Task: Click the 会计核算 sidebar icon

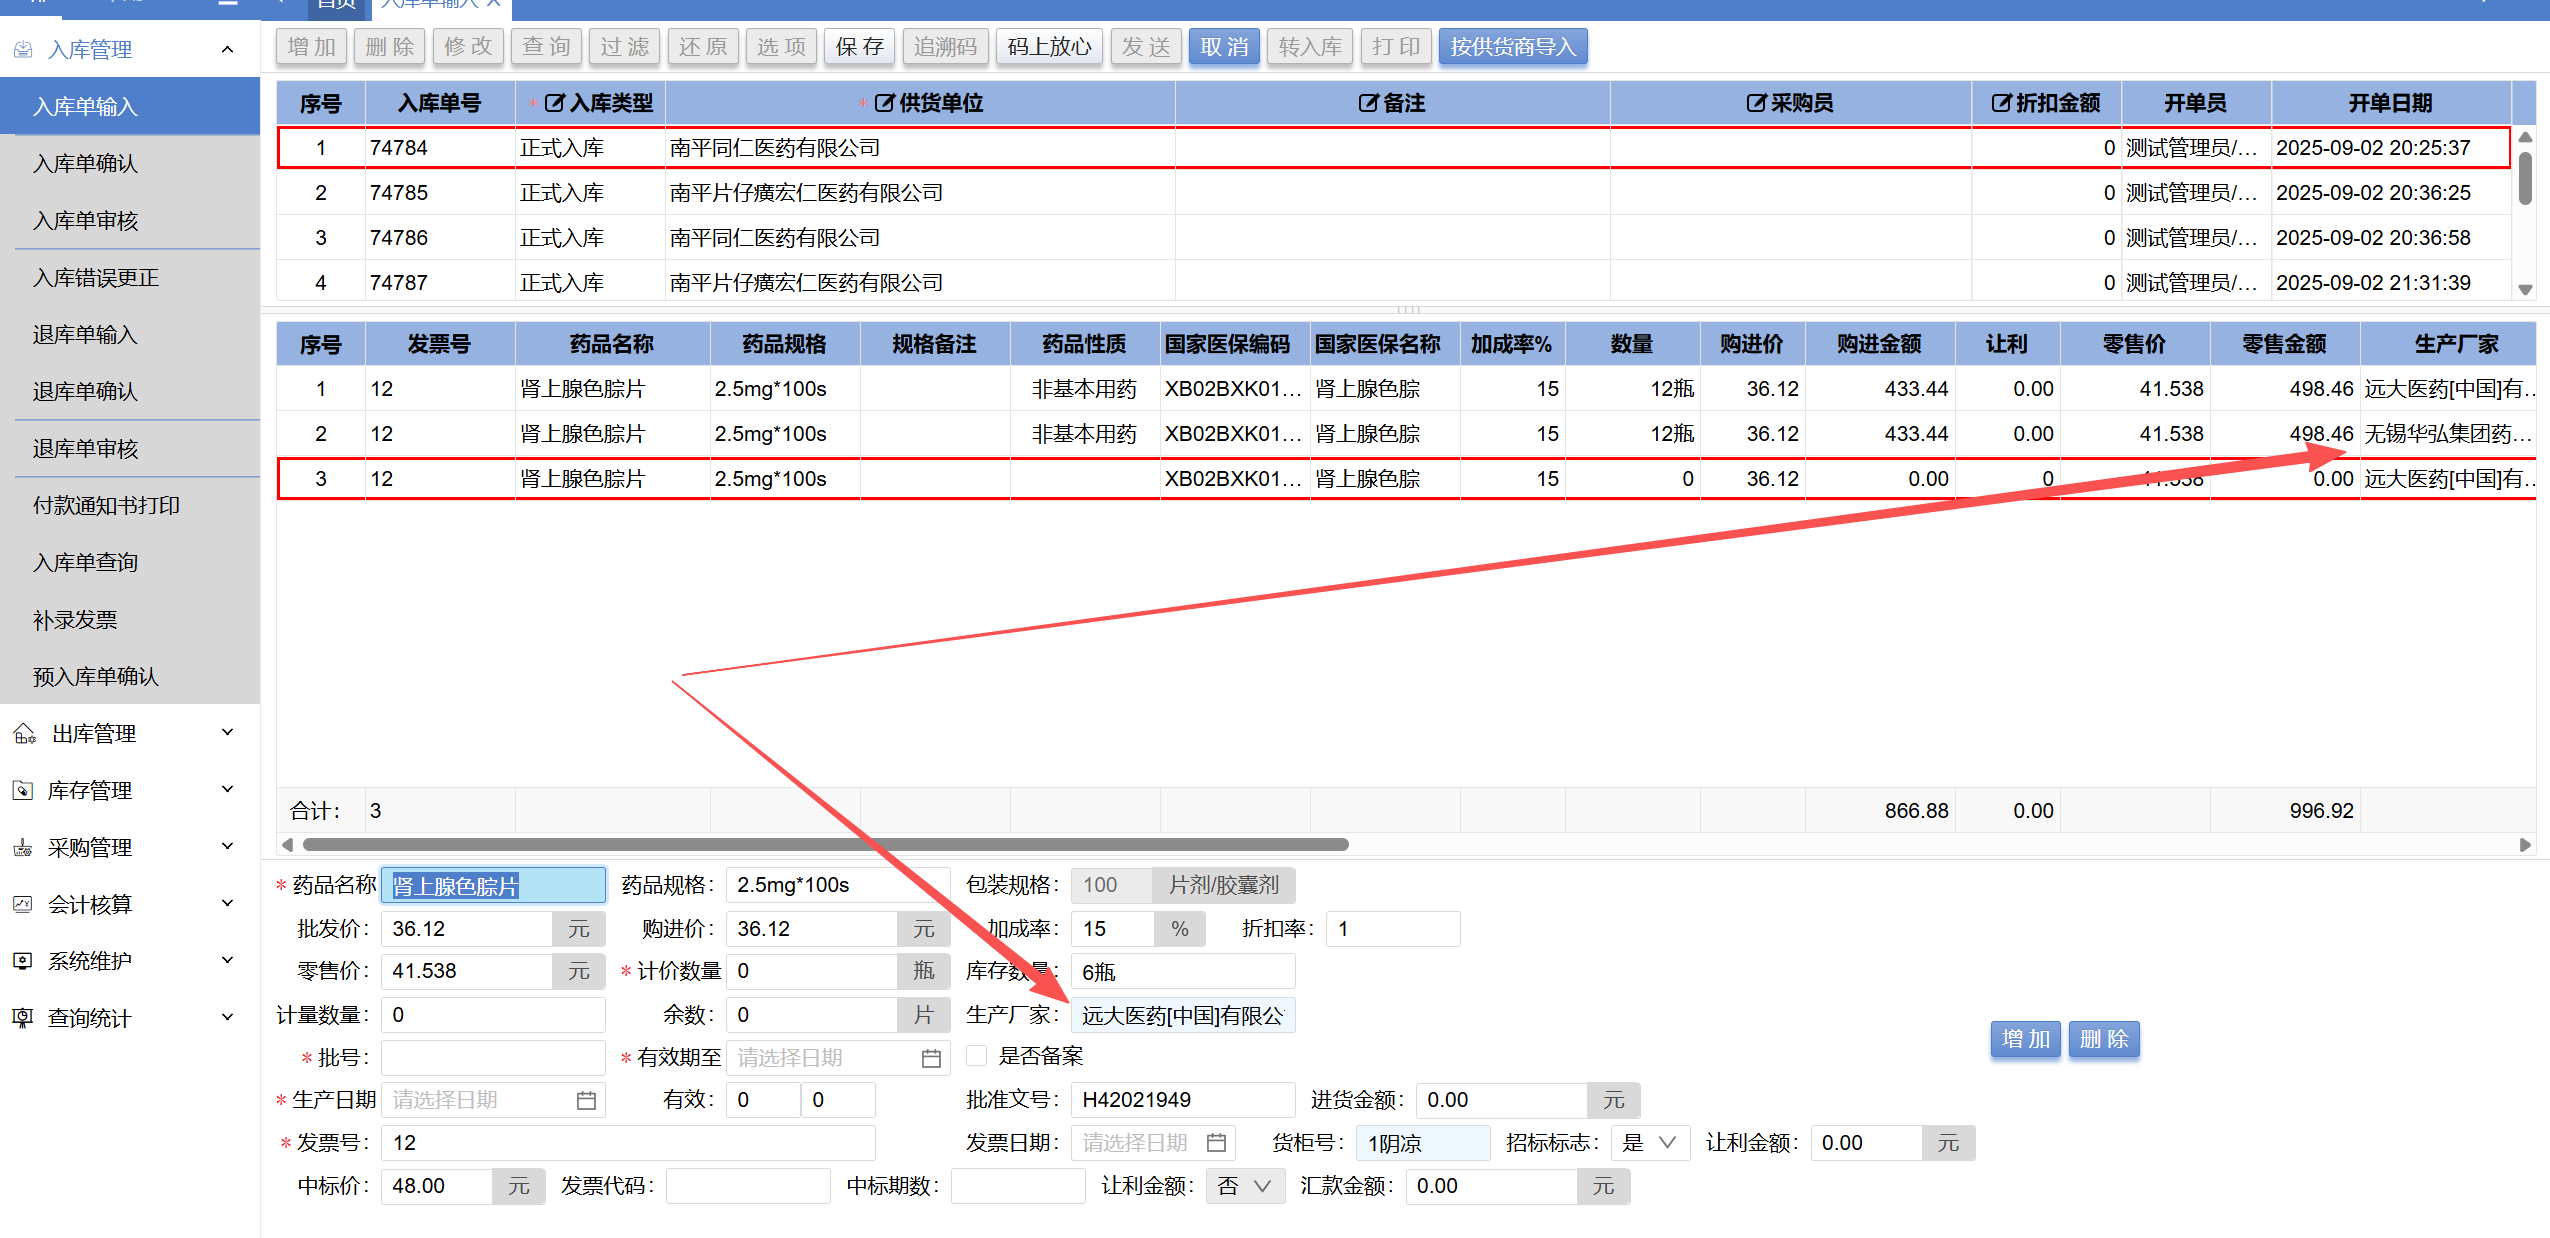Action: [24, 905]
